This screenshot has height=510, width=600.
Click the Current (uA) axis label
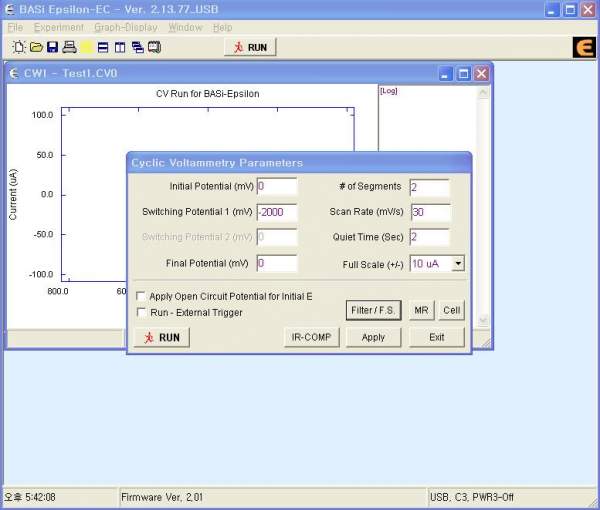pos(13,194)
